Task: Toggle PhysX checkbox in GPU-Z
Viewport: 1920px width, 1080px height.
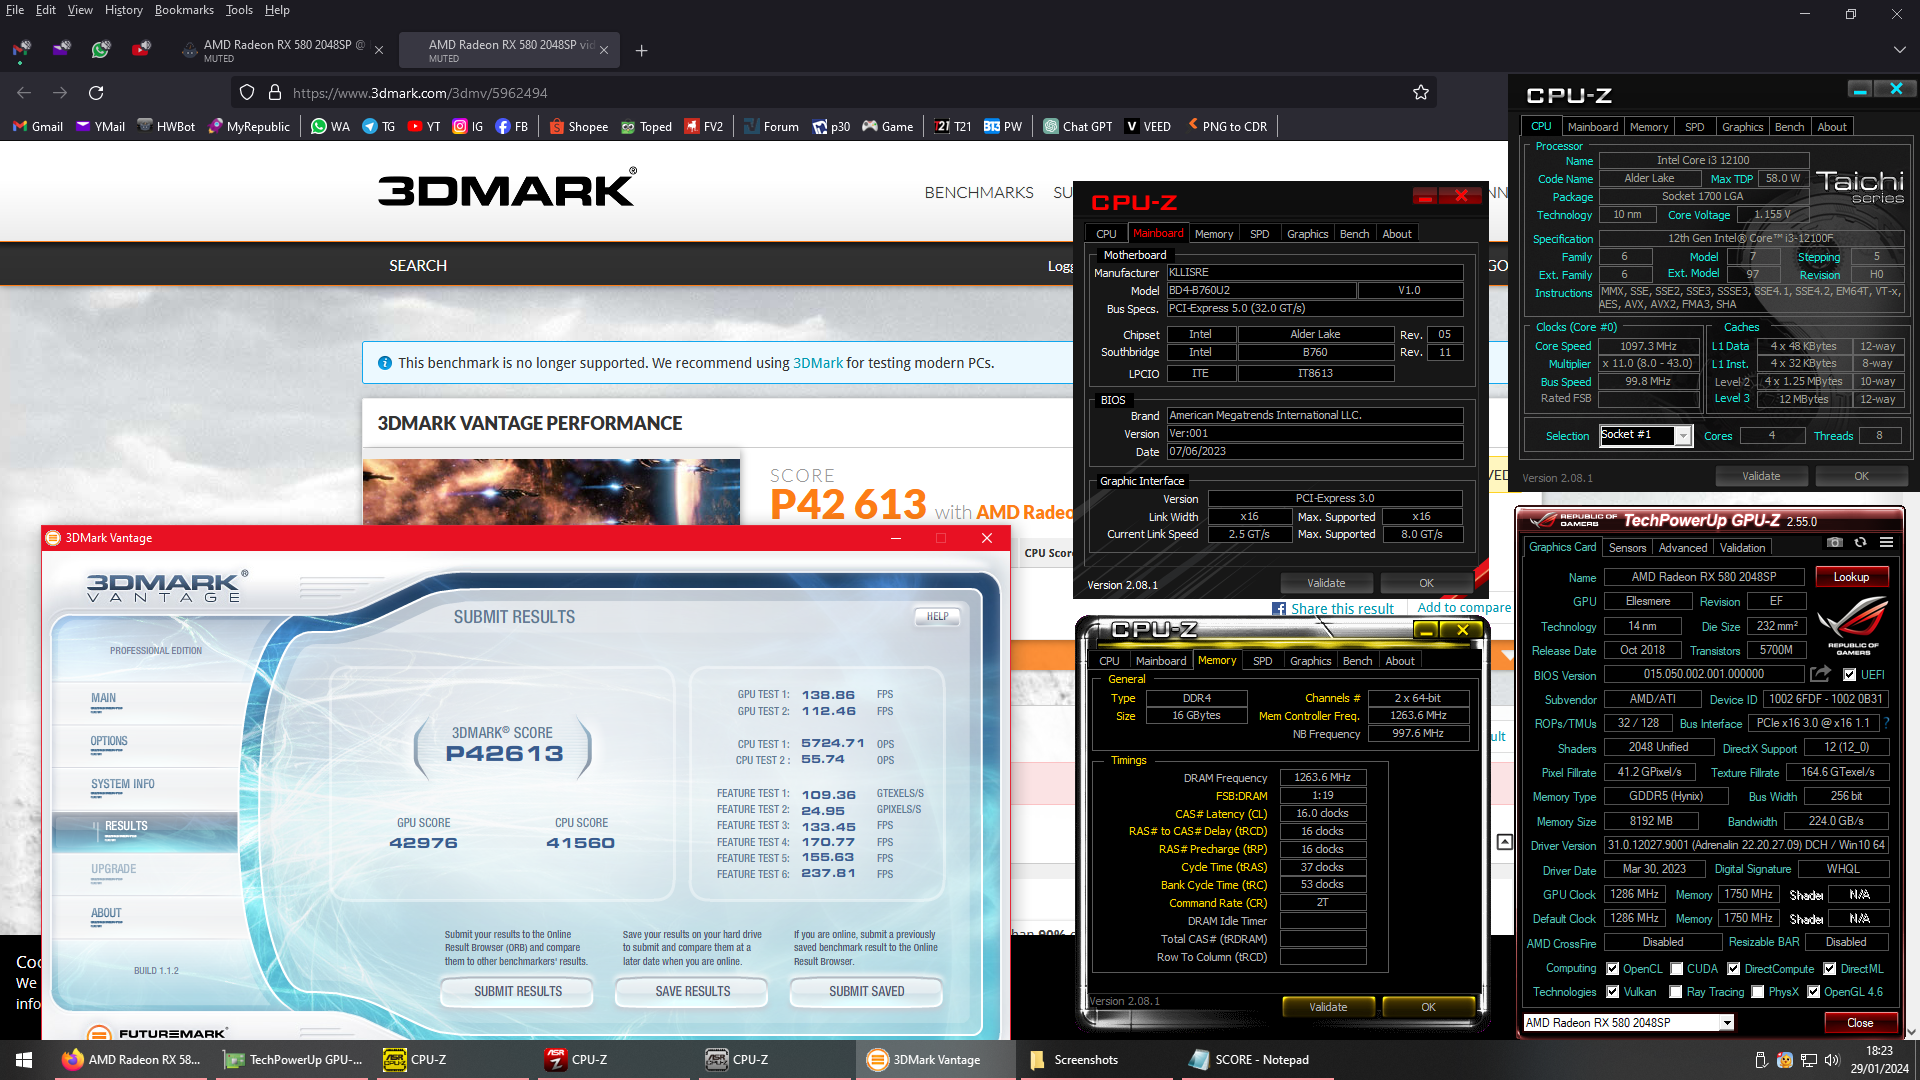Action: [1757, 992]
